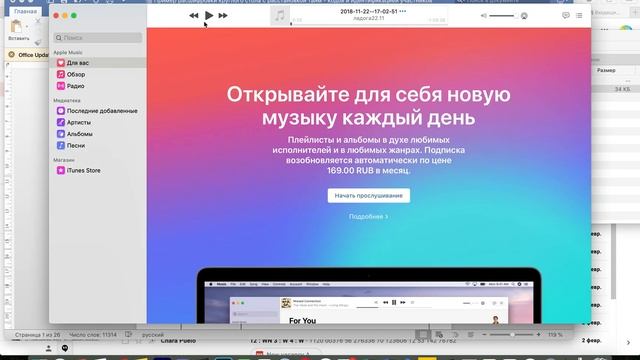
Task: Click Word's zoom percentage "119 %"
Action: [555, 335]
